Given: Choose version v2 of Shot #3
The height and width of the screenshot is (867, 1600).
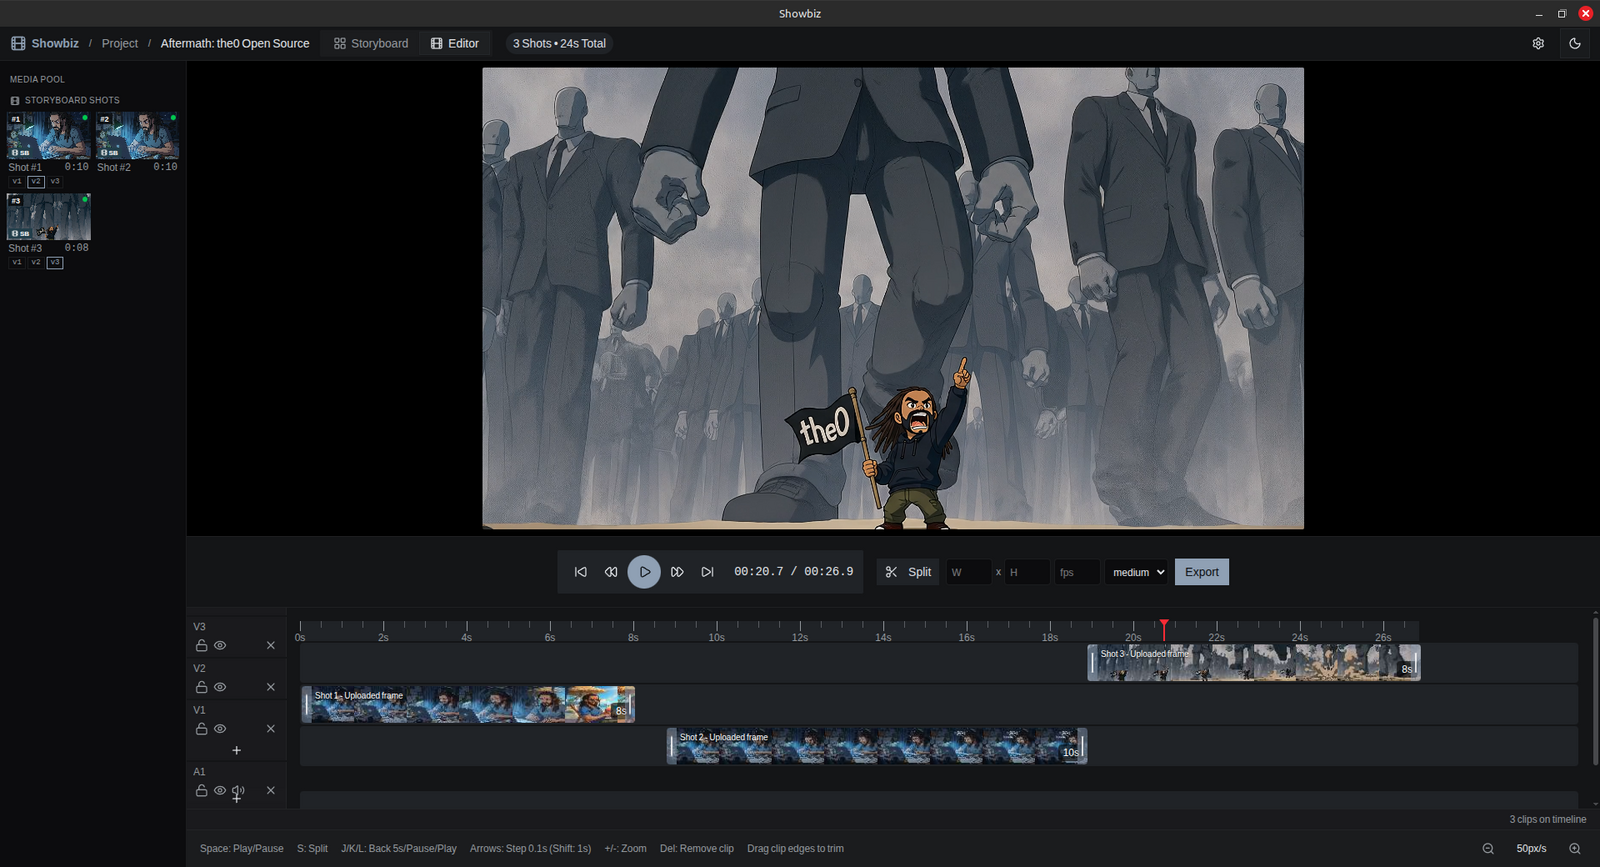Looking at the screenshot, I should coord(36,262).
